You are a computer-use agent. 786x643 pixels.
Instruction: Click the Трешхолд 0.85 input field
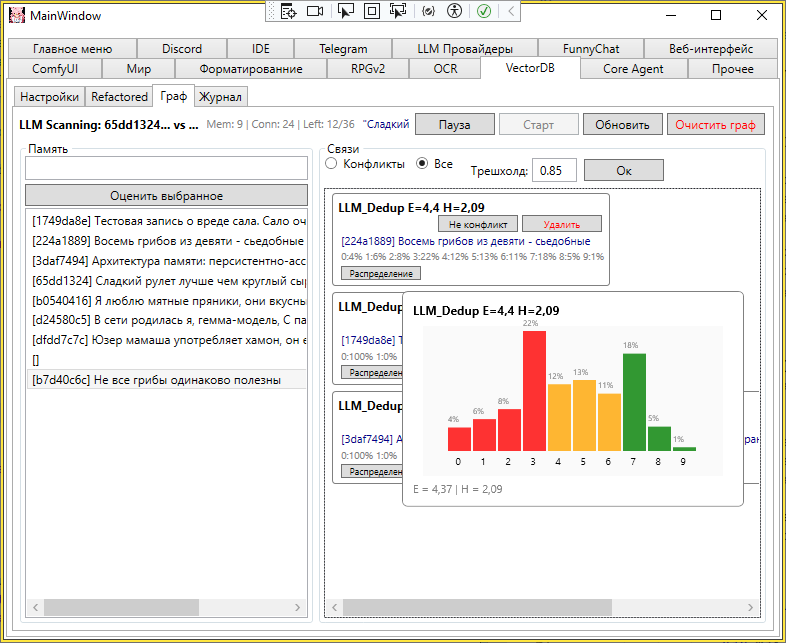[x=554, y=170]
